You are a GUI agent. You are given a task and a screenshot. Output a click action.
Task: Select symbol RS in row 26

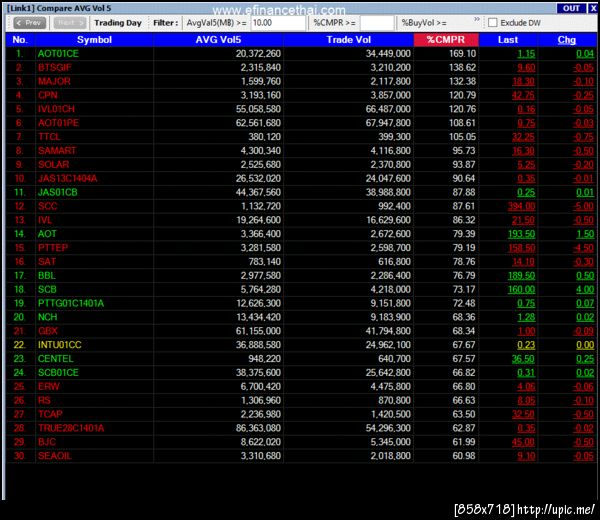click(44, 400)
